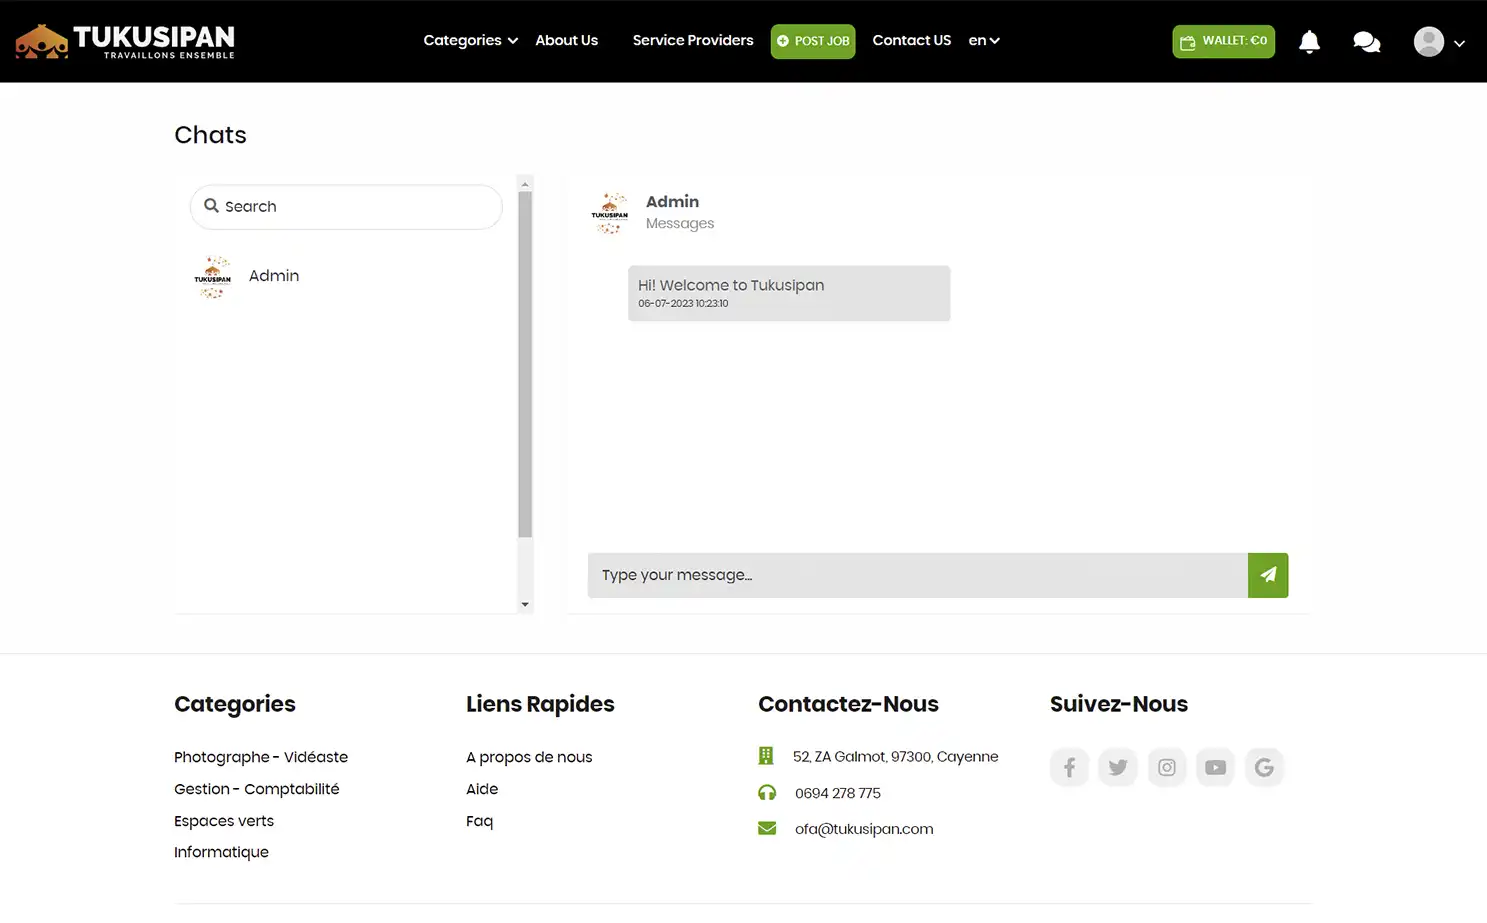The height and width of the screenshot is (923, 1487).
Task: Click the wallet balance button
Action: click(x=1223, y=41)
